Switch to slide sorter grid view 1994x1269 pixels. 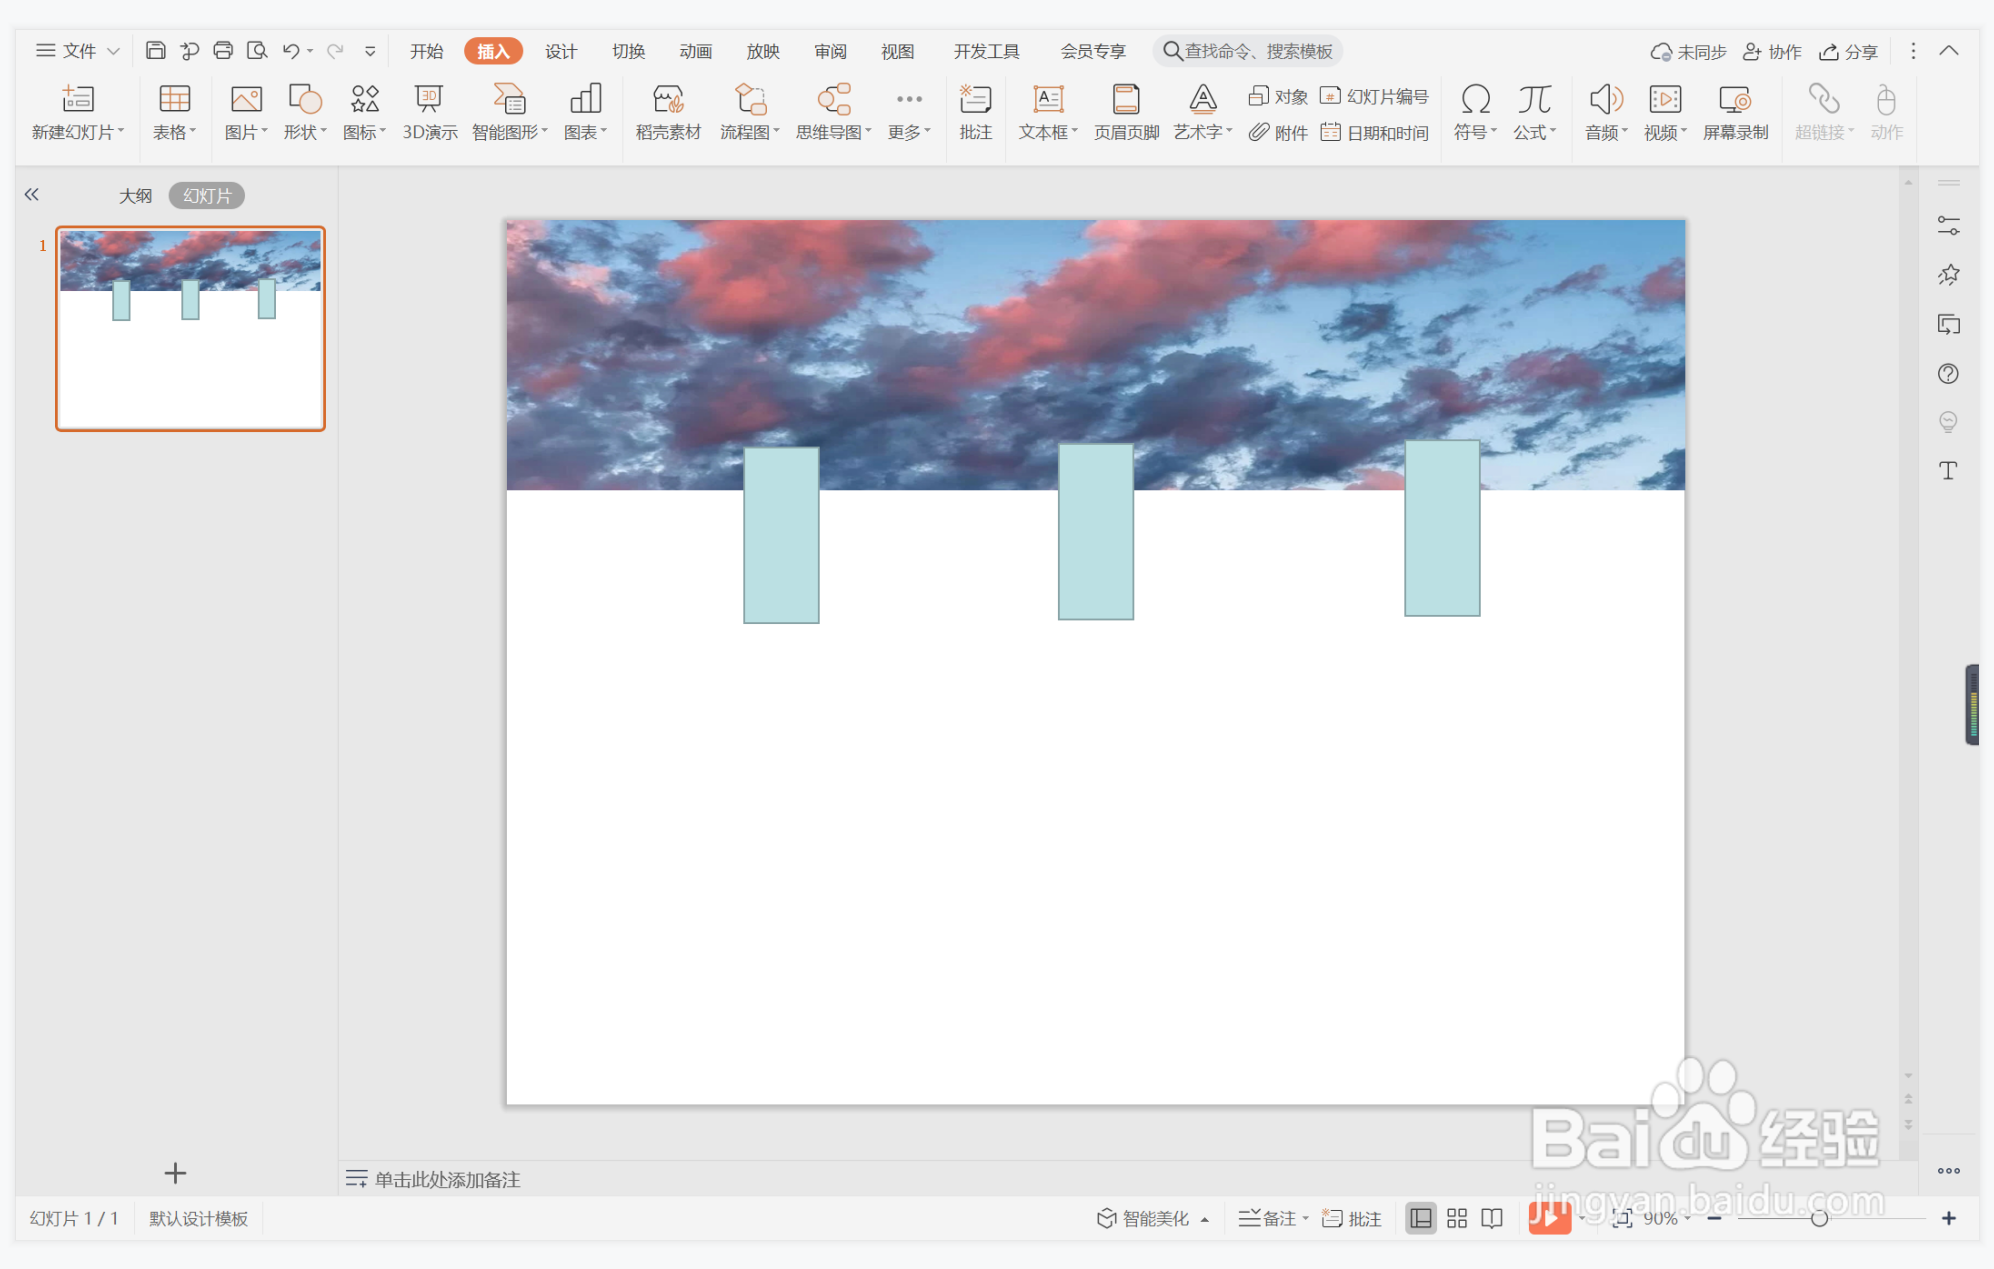1456,1218
